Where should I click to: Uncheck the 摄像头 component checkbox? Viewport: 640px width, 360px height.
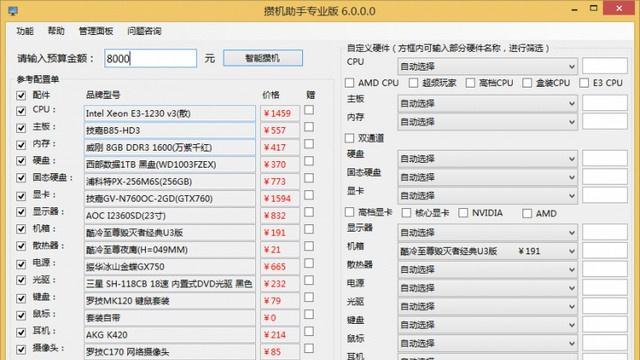(x=21, y=349)
